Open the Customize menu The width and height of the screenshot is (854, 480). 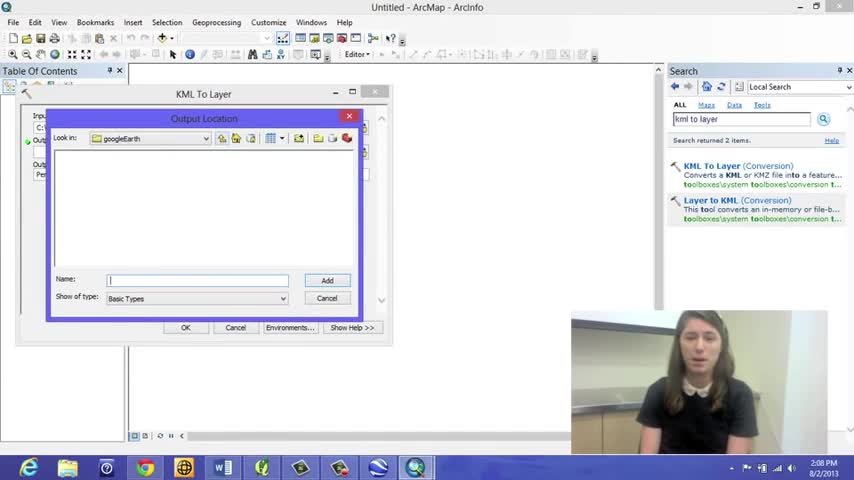point(269,22)
